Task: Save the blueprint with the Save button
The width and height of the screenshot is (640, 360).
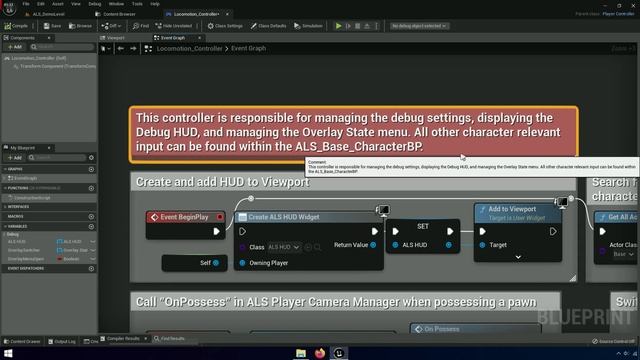Action: (x=52, y=26)
